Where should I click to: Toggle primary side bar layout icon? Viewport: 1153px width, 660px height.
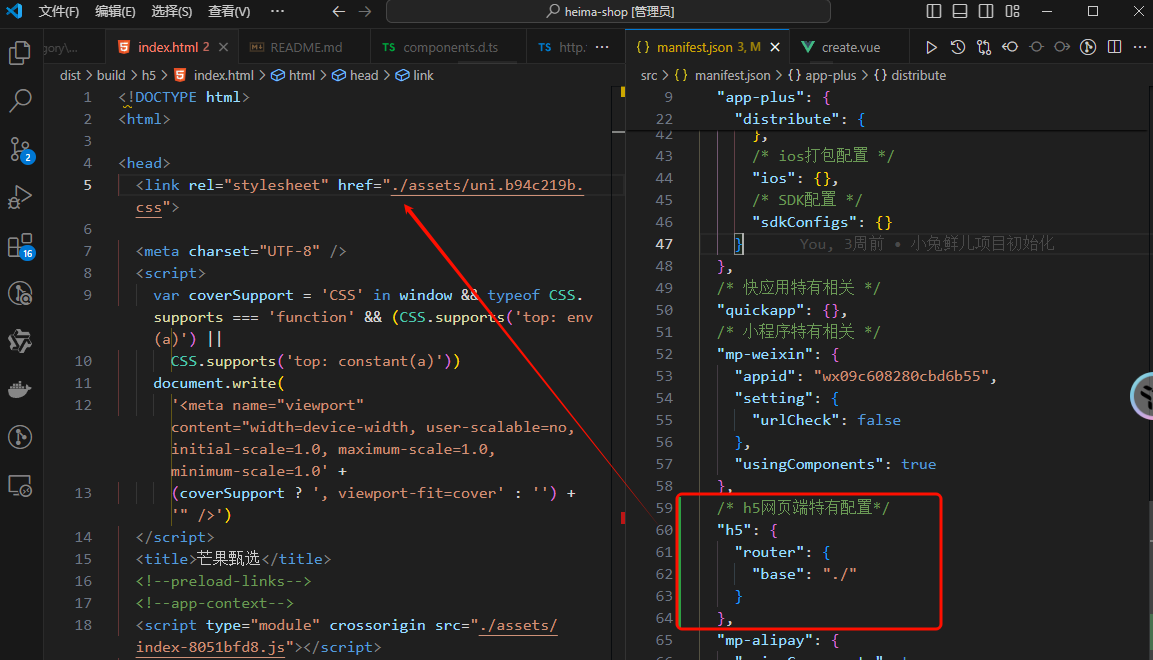[934, 11]
